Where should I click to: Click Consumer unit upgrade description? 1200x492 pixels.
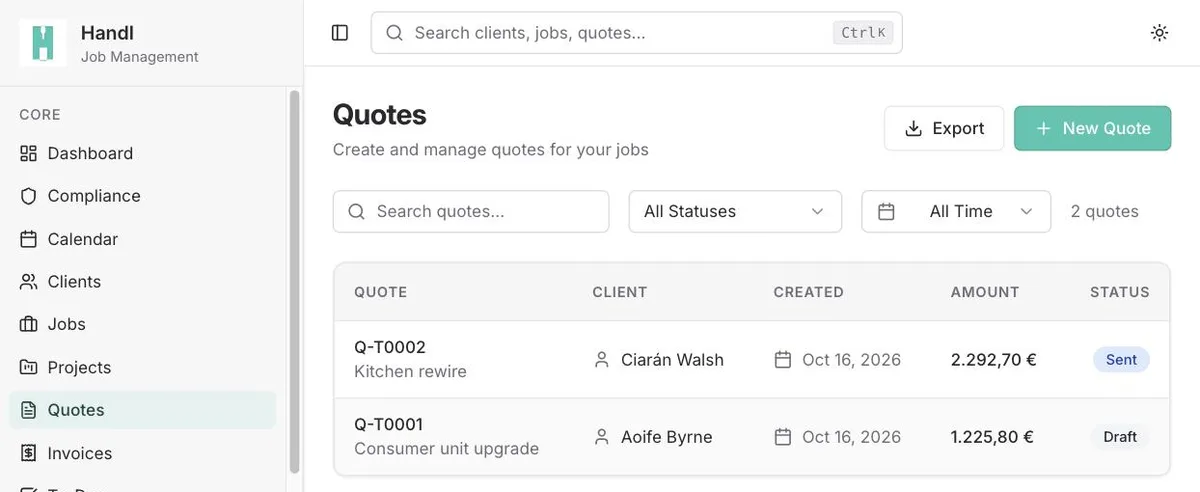click(446, 448)
